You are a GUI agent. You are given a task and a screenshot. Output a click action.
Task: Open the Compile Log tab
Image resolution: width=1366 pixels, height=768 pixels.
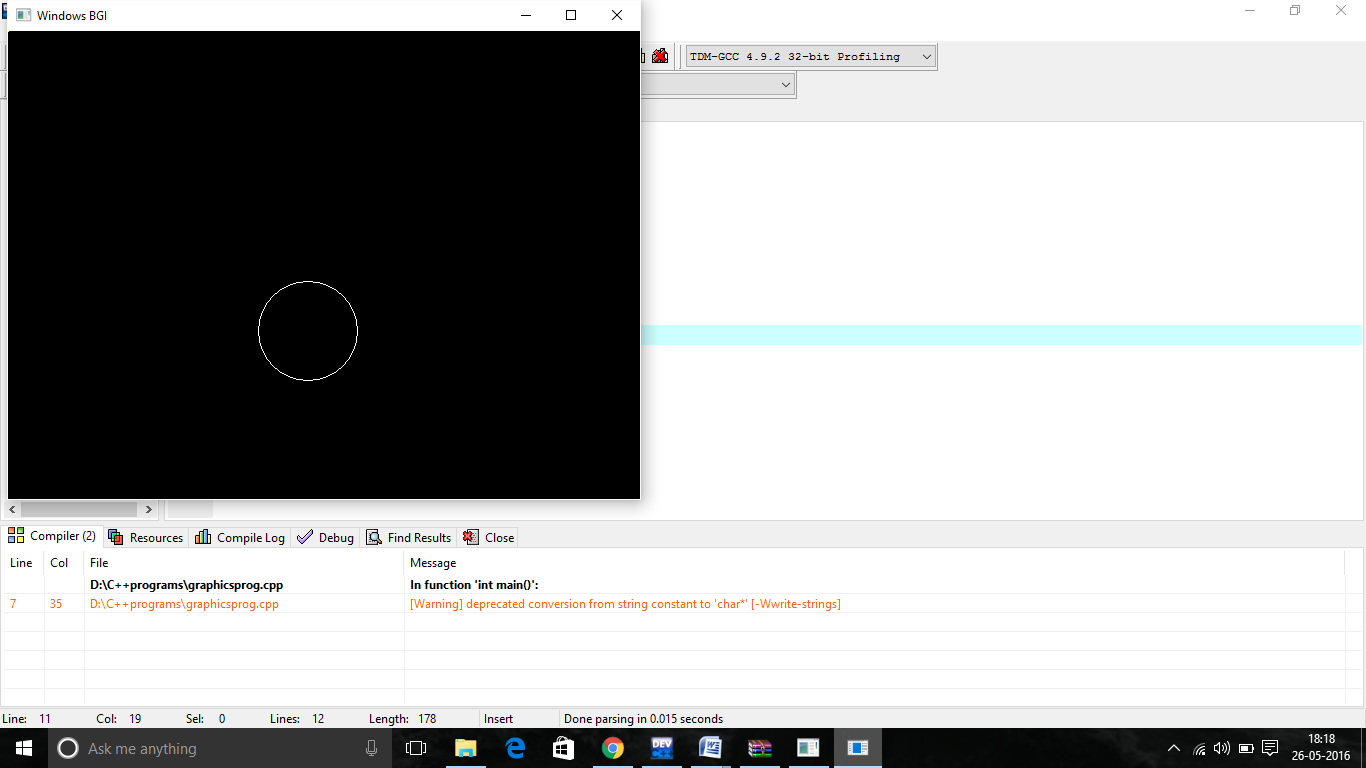(240, 537)
